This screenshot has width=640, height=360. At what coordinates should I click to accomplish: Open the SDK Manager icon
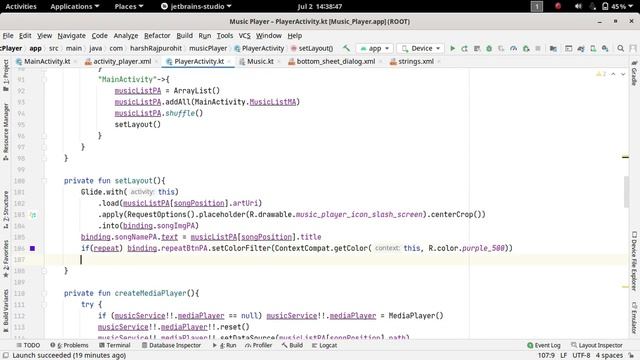[x=605, y=48]
